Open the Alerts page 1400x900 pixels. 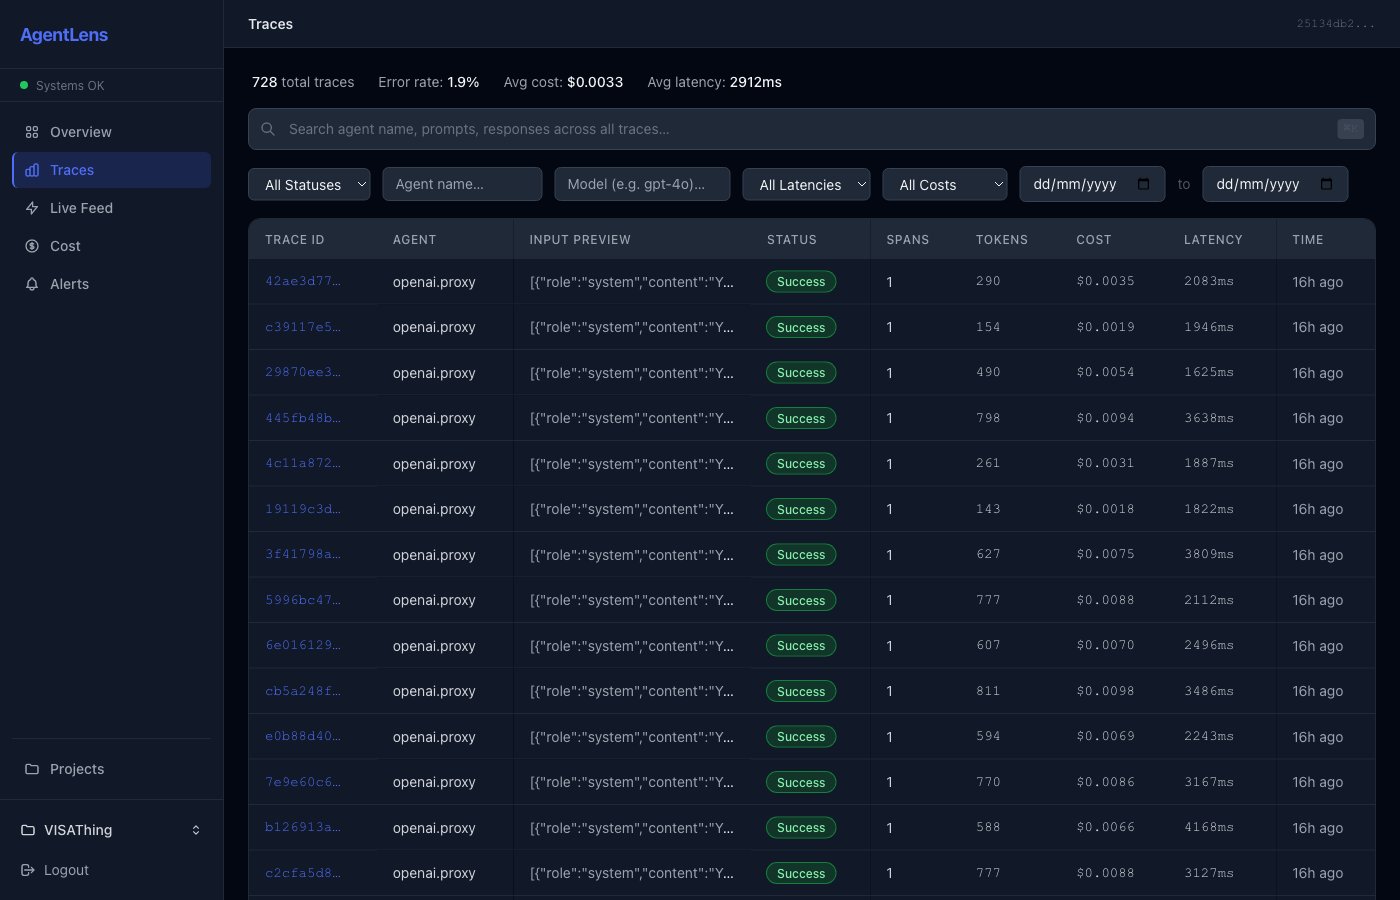(x=111, y=284)
